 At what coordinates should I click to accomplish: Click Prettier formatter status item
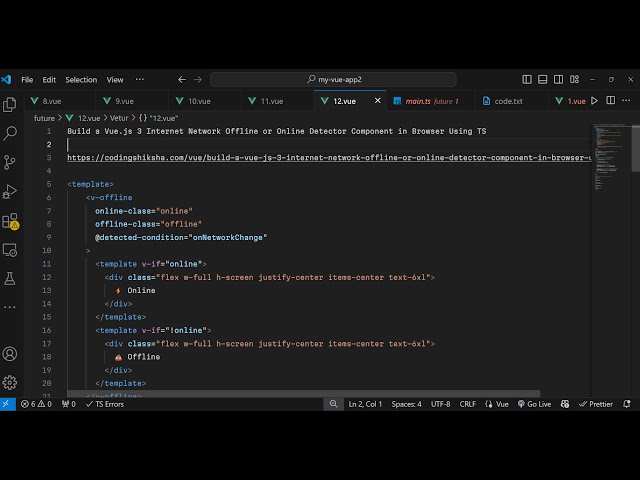click(595, 404)
